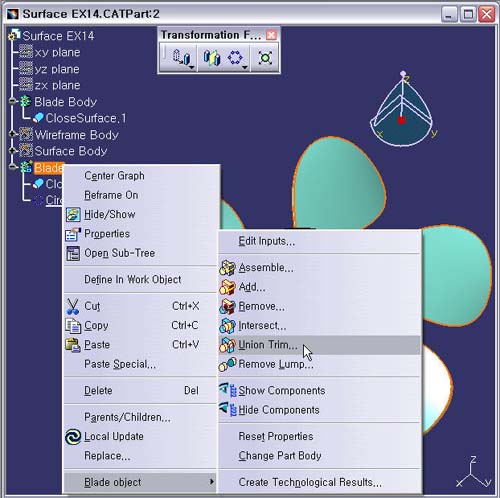500x498 pixels.
Task: Expand the Wireframe Body tree node
Action: pyautogui.click(x=13, y=134)
